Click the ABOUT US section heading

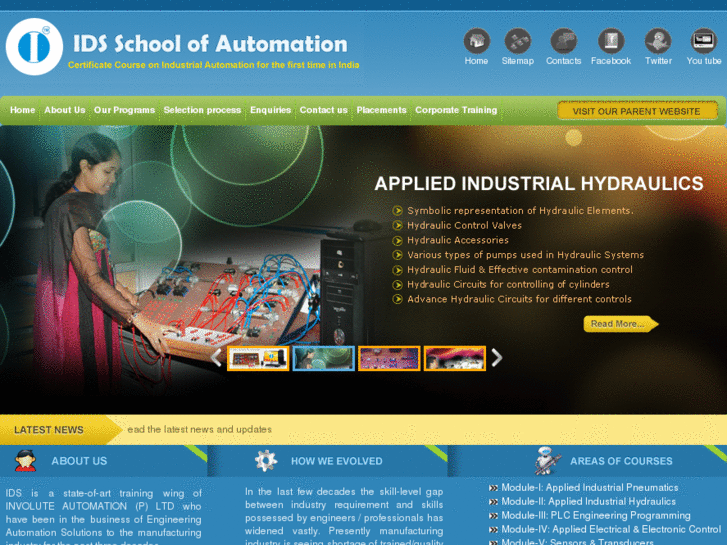coord(79,461)
